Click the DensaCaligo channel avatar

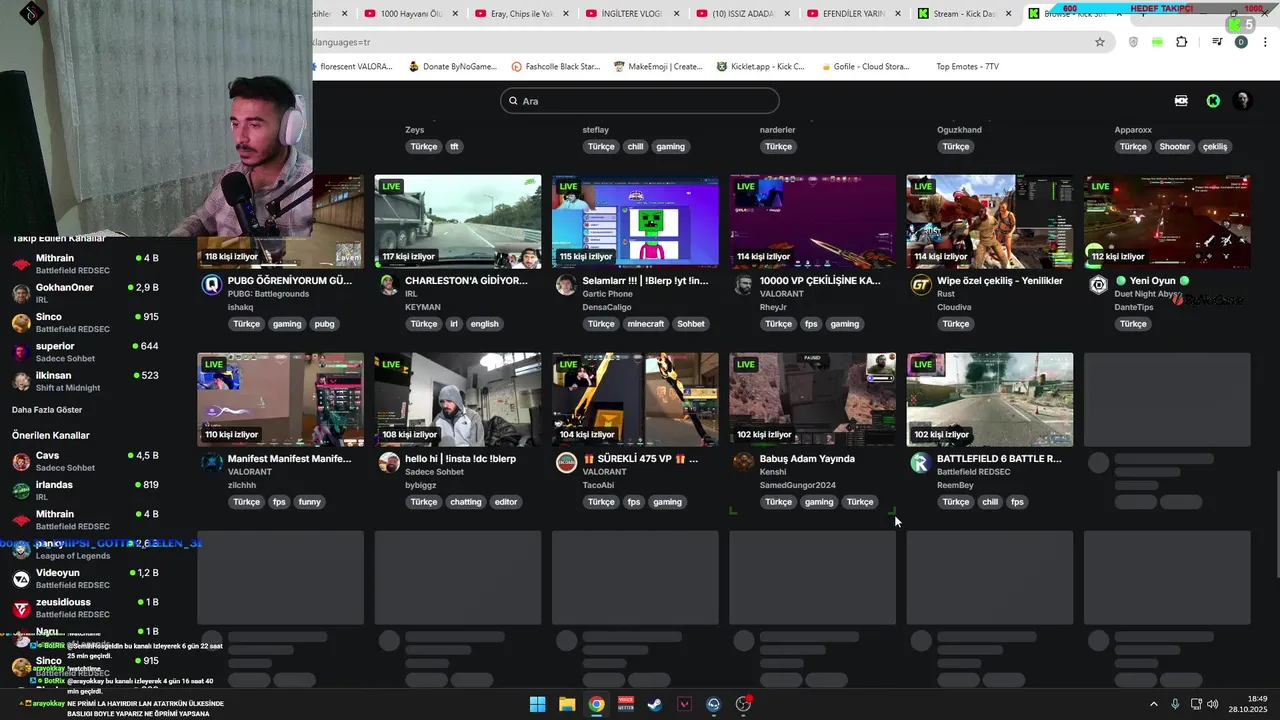pyautogui.click(x=566, y=285)
